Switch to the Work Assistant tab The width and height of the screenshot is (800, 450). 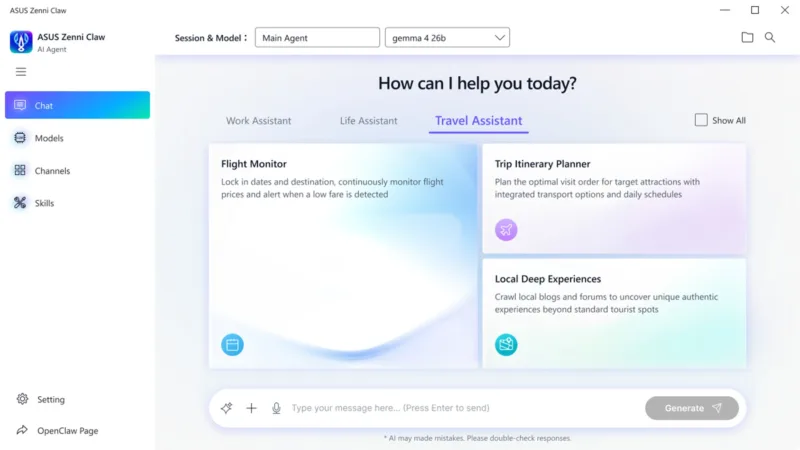[259, 121]
